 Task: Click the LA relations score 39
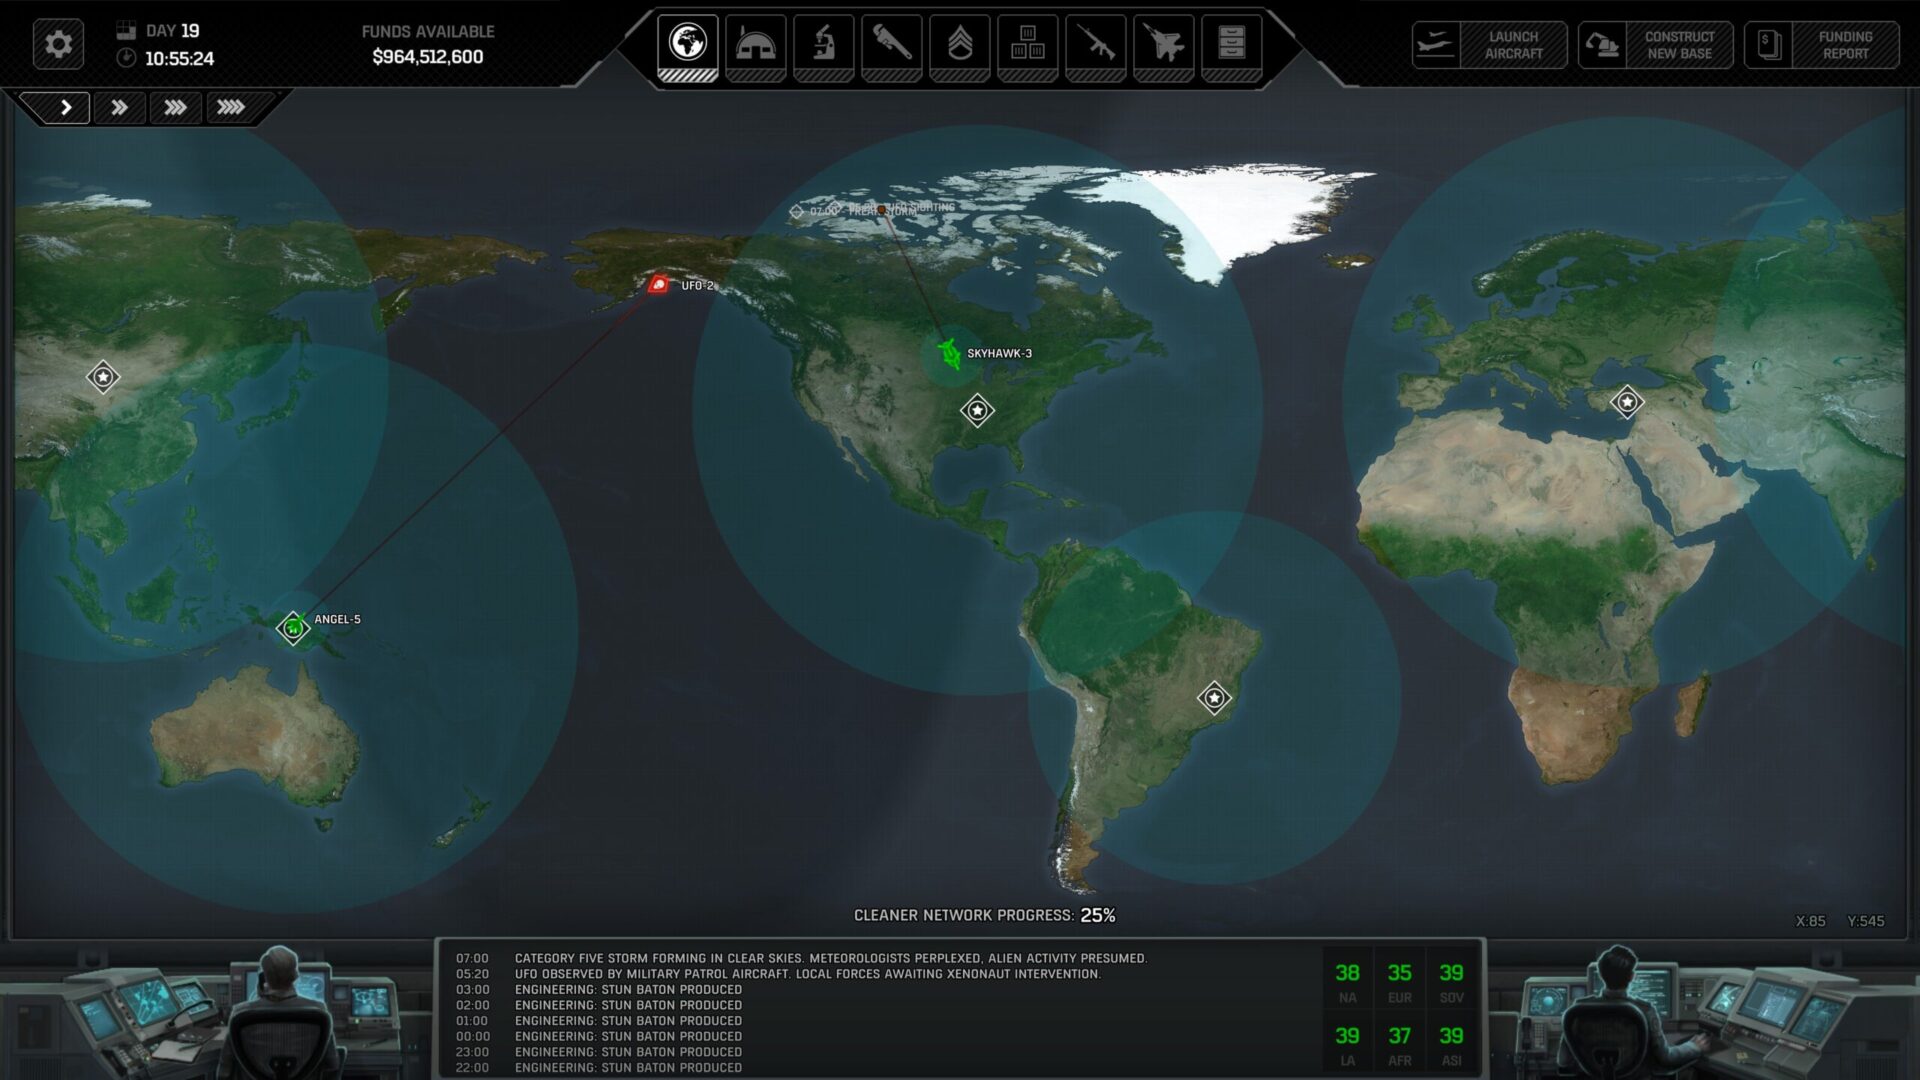[1347, 1036]
